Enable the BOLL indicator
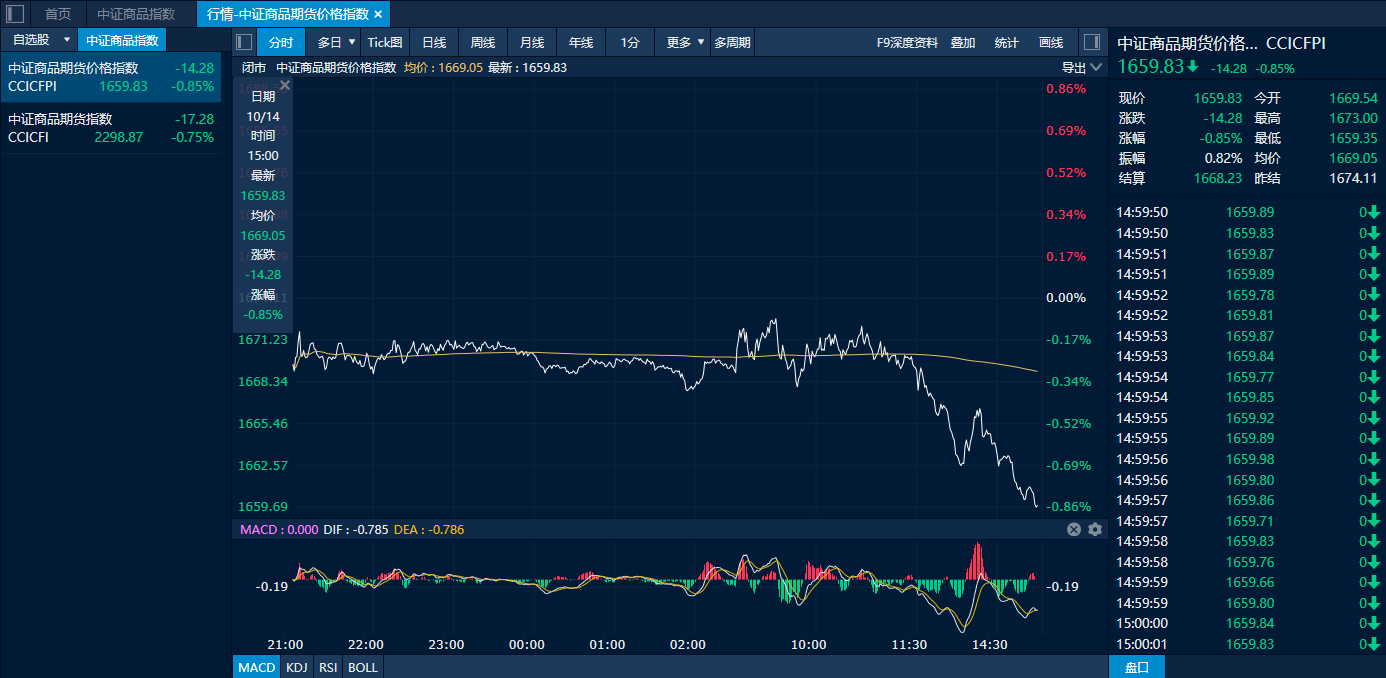1386x678 pixels. (363, 667)
